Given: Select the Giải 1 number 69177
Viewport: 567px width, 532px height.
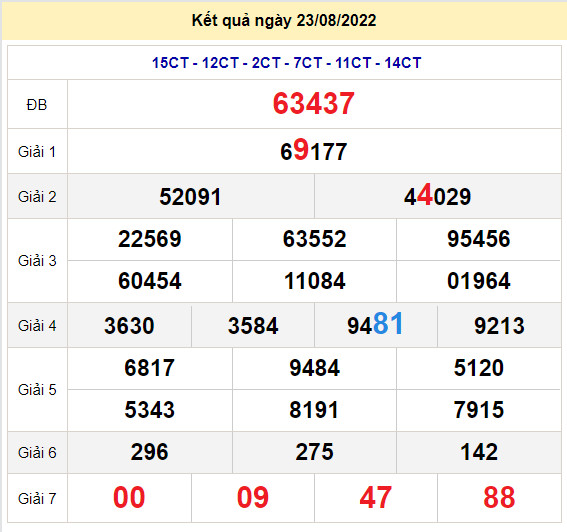Looking at the screenshot, I should [313, 151].
